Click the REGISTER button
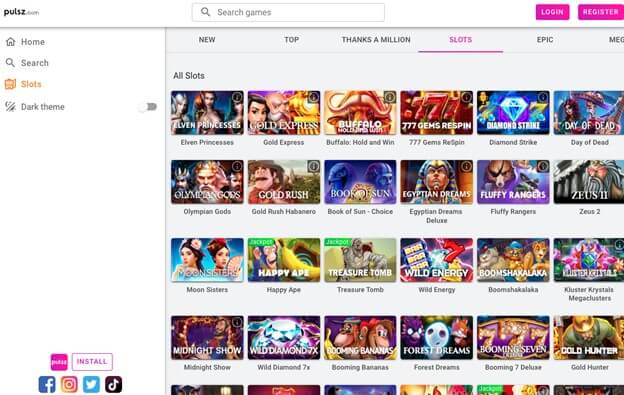The image size is (624, 395). click(x=601, y=12)
